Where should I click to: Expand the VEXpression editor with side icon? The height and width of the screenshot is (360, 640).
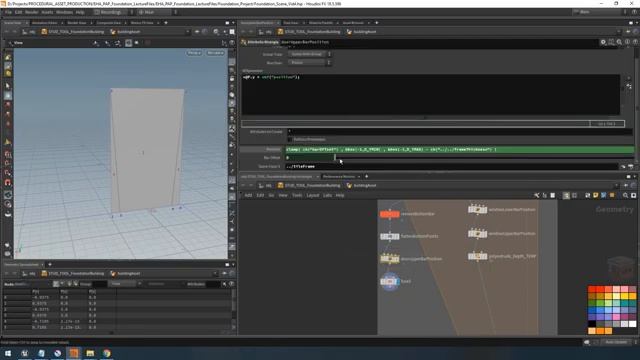(629, 87)
